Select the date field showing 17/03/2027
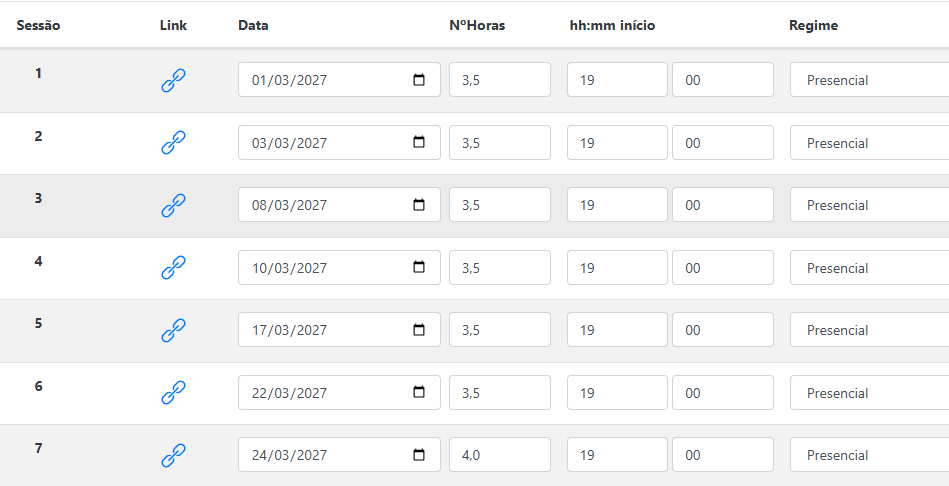 [340, 330]
